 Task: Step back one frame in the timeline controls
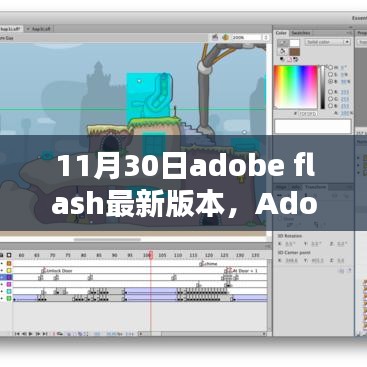(24, 334)
